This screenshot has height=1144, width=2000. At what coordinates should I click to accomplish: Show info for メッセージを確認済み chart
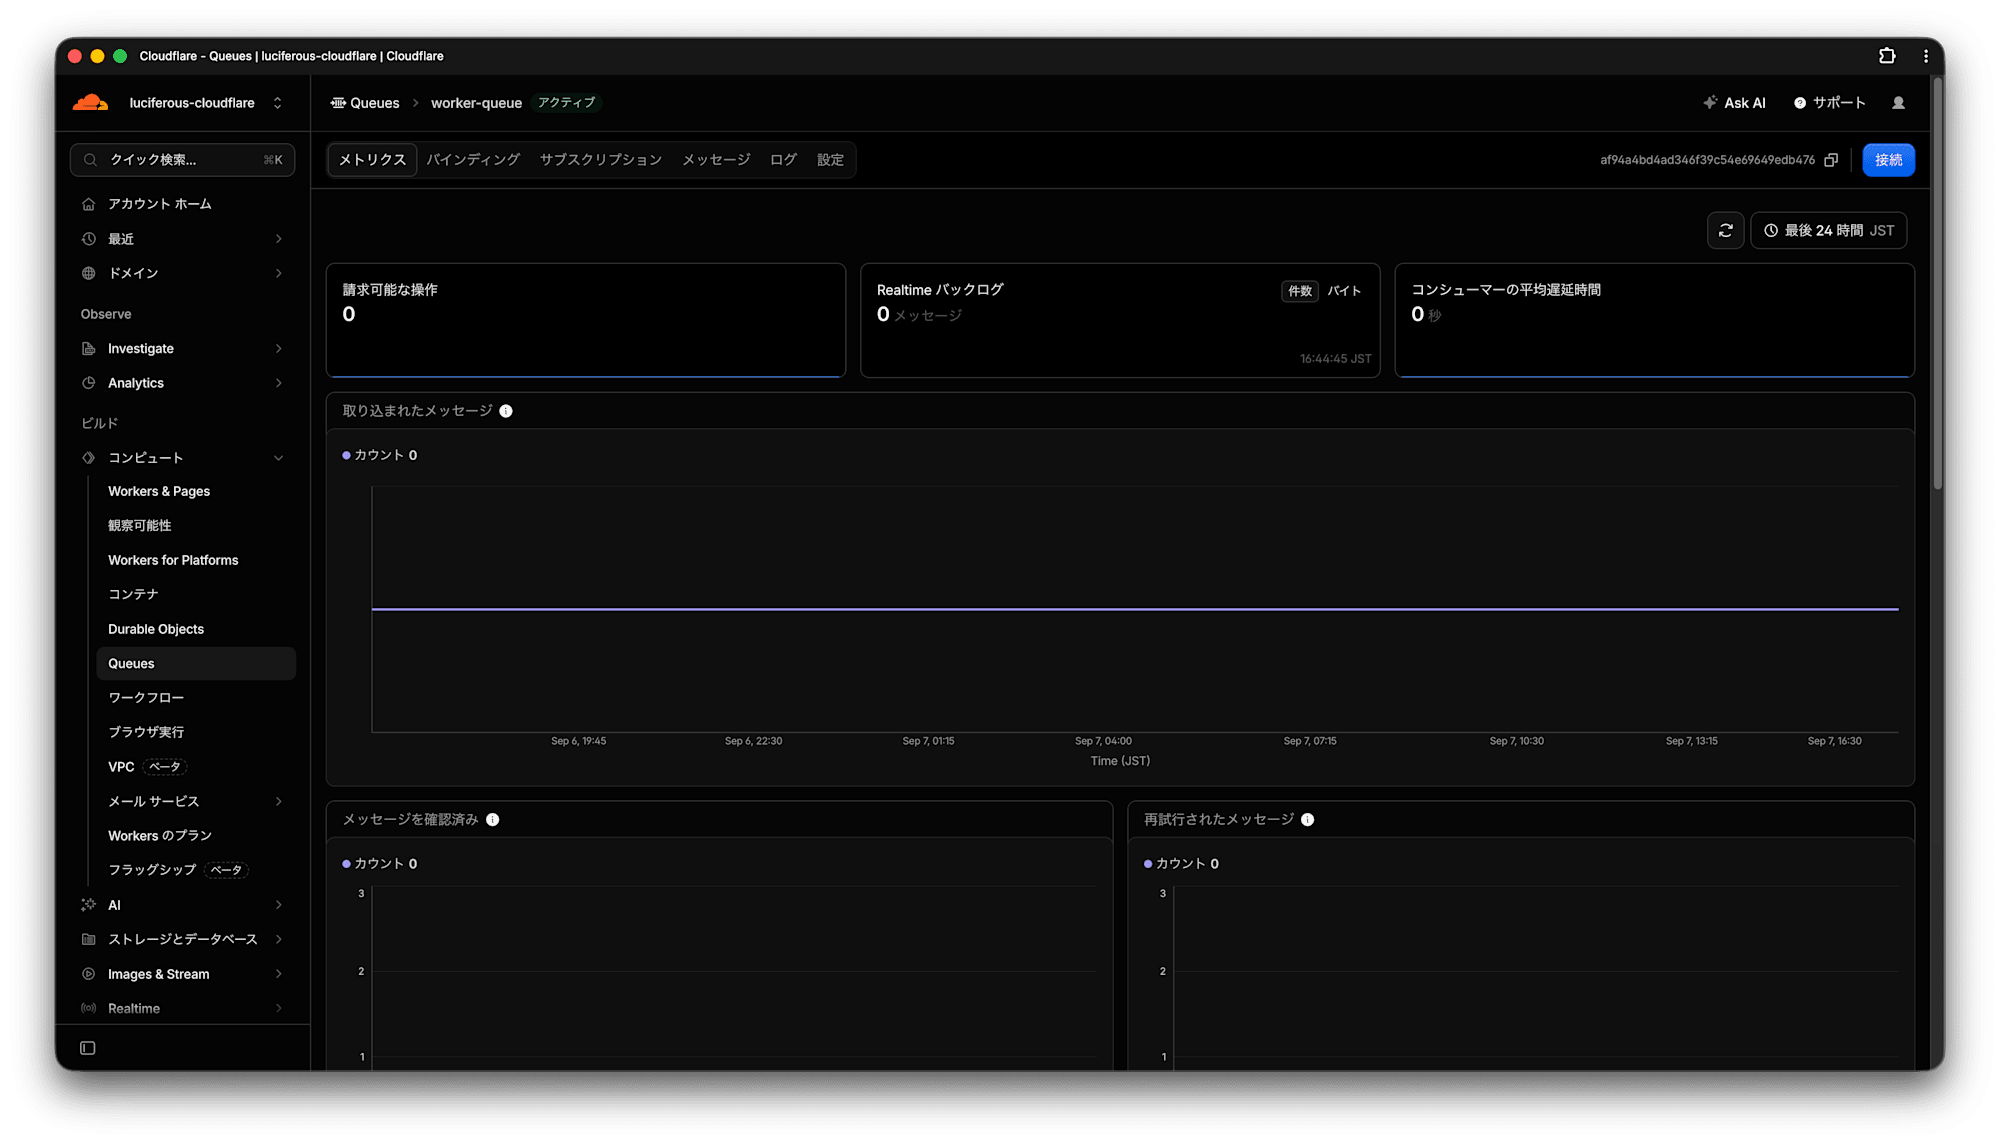[493, 820]
